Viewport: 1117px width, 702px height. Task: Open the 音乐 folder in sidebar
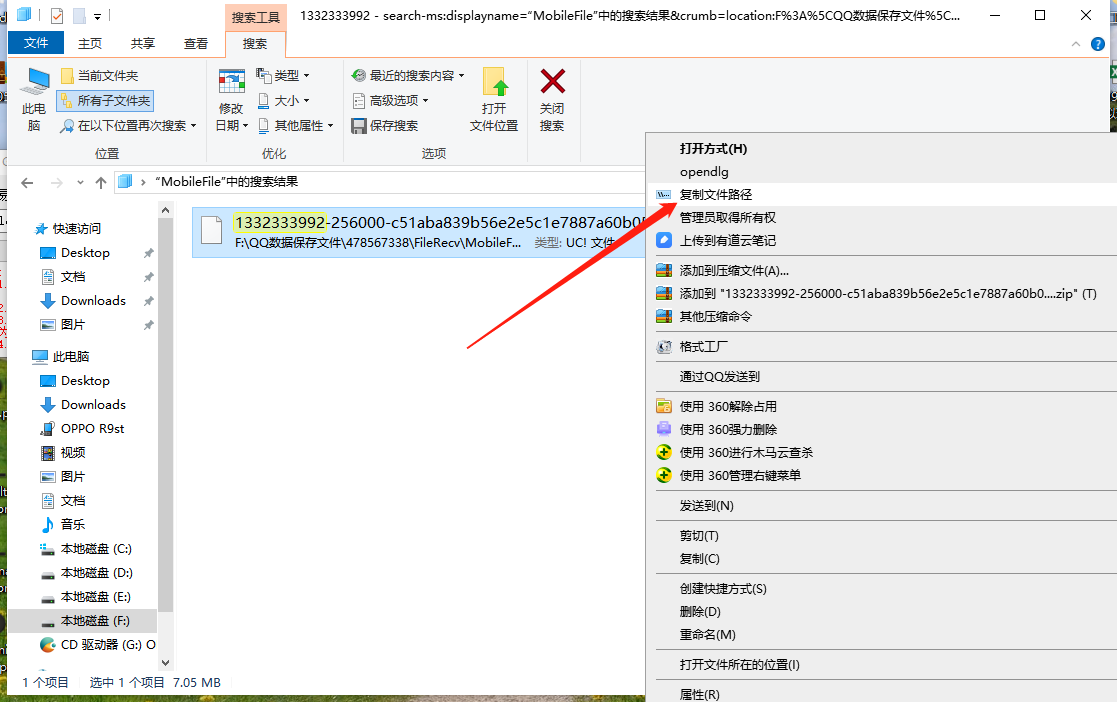coord(80,524)
